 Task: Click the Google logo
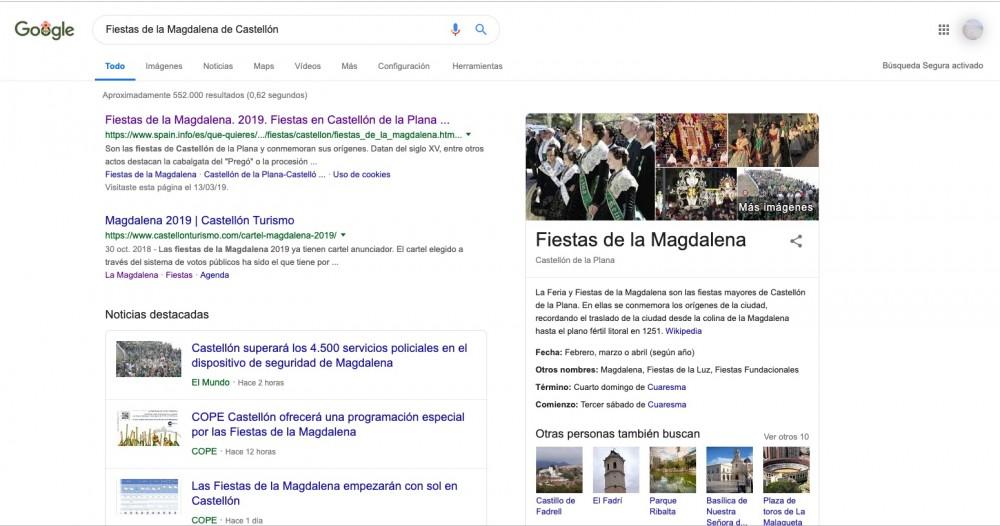[44, 30]
